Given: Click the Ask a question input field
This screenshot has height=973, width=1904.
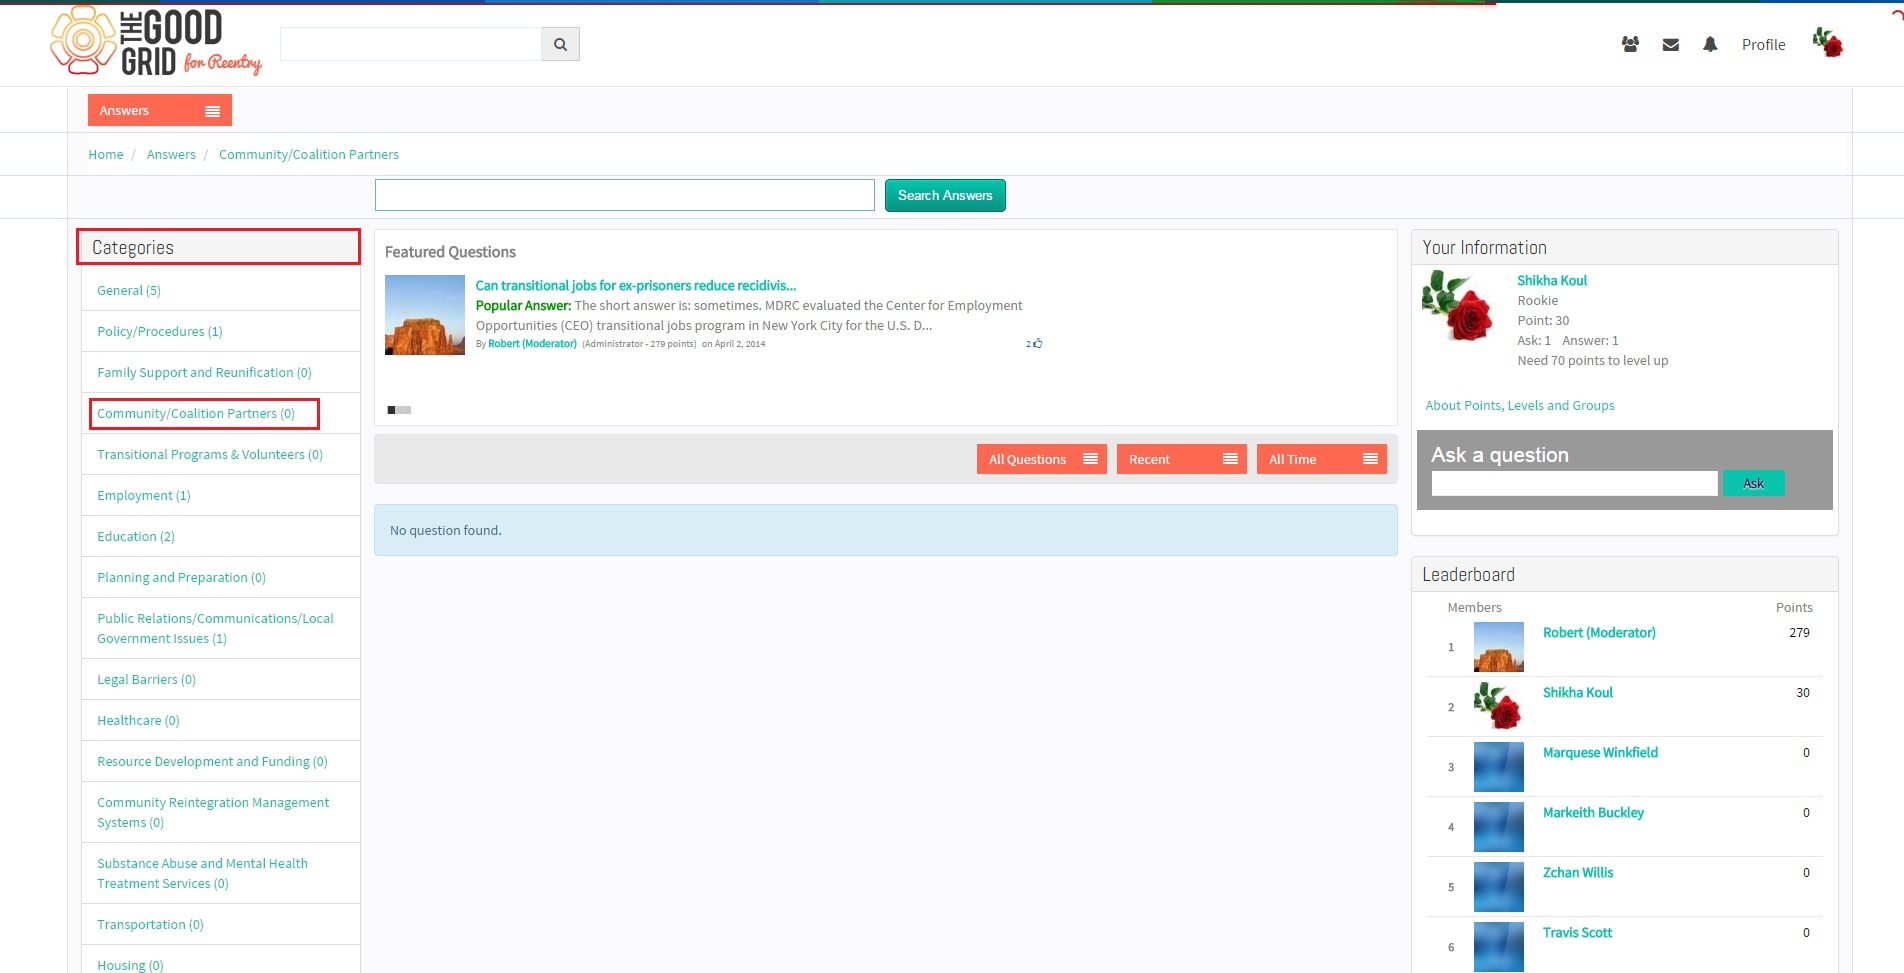Looking at the screenshot, I should [1574, 483].
